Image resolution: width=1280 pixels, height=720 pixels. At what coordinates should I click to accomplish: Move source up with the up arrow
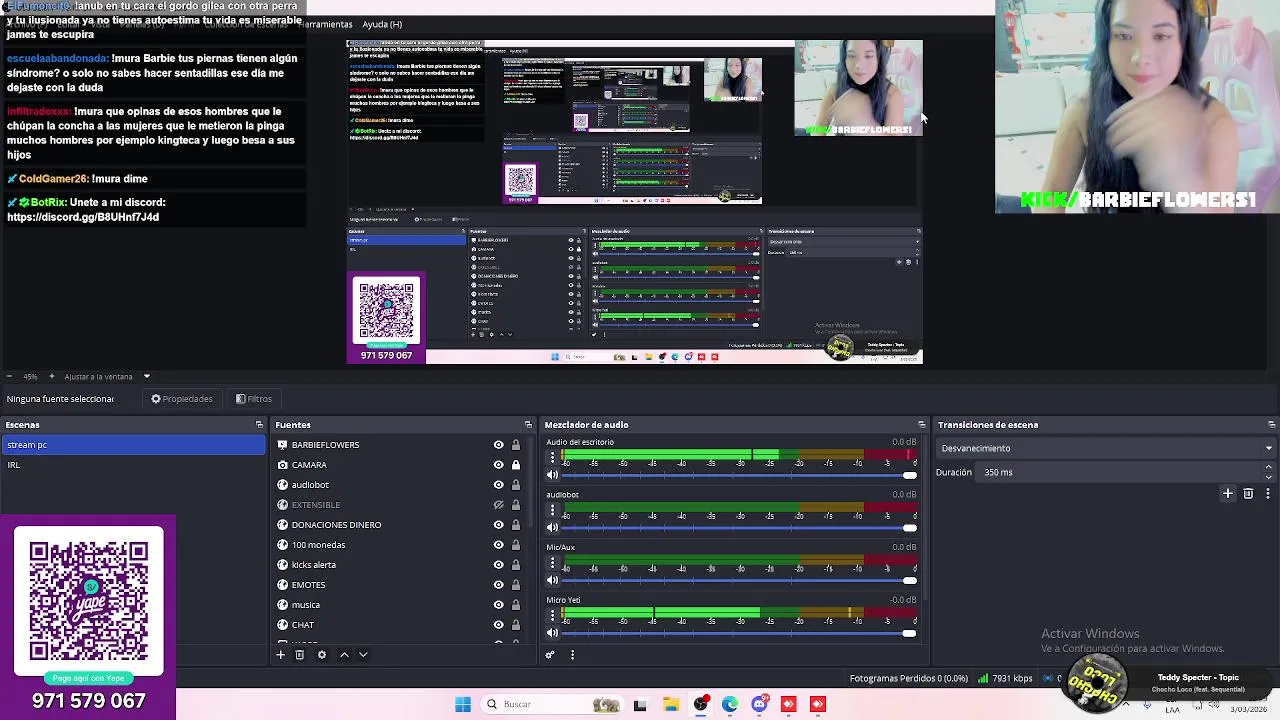coord(344,655)
